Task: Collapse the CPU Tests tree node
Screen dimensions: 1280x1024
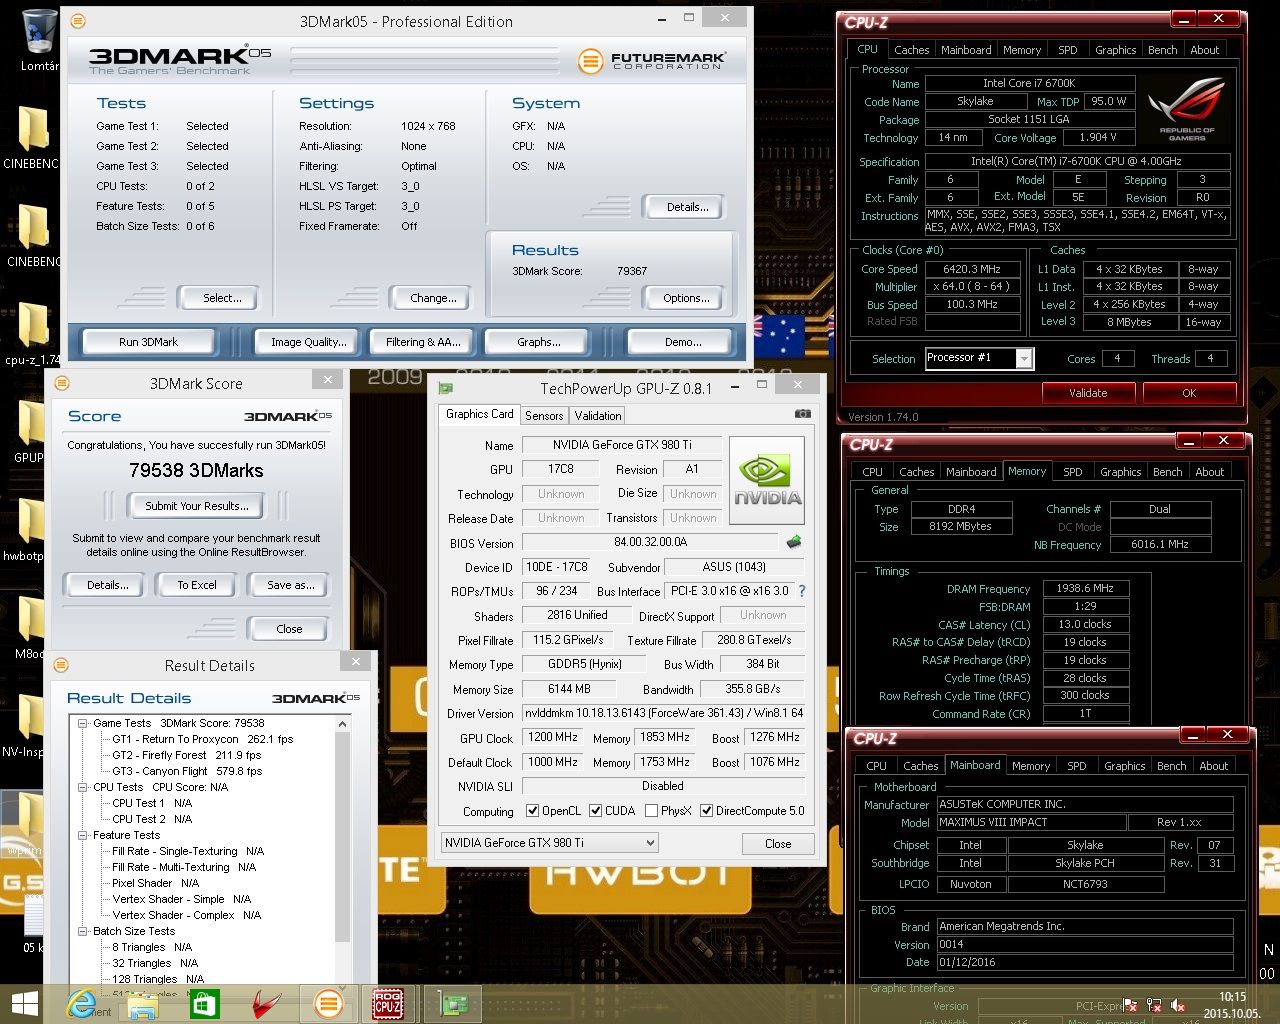Action: click(84, 787)
